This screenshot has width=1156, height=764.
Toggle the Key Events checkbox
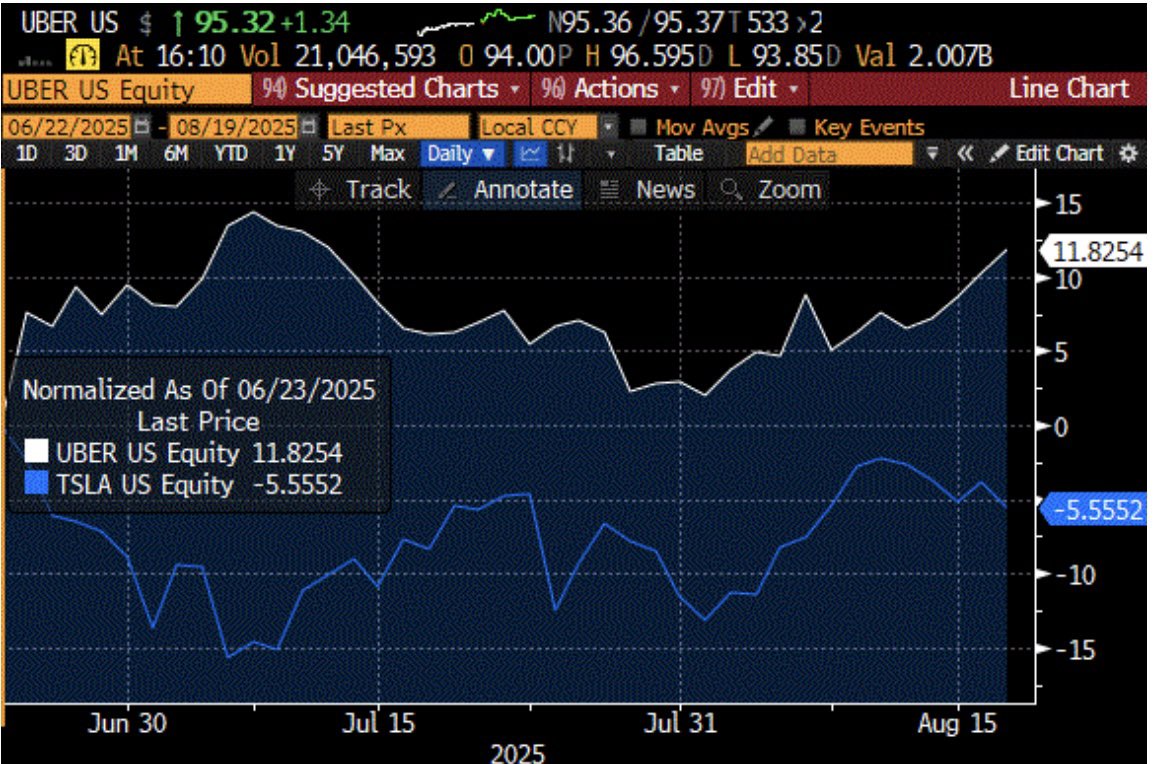click(x=796, y=127)
